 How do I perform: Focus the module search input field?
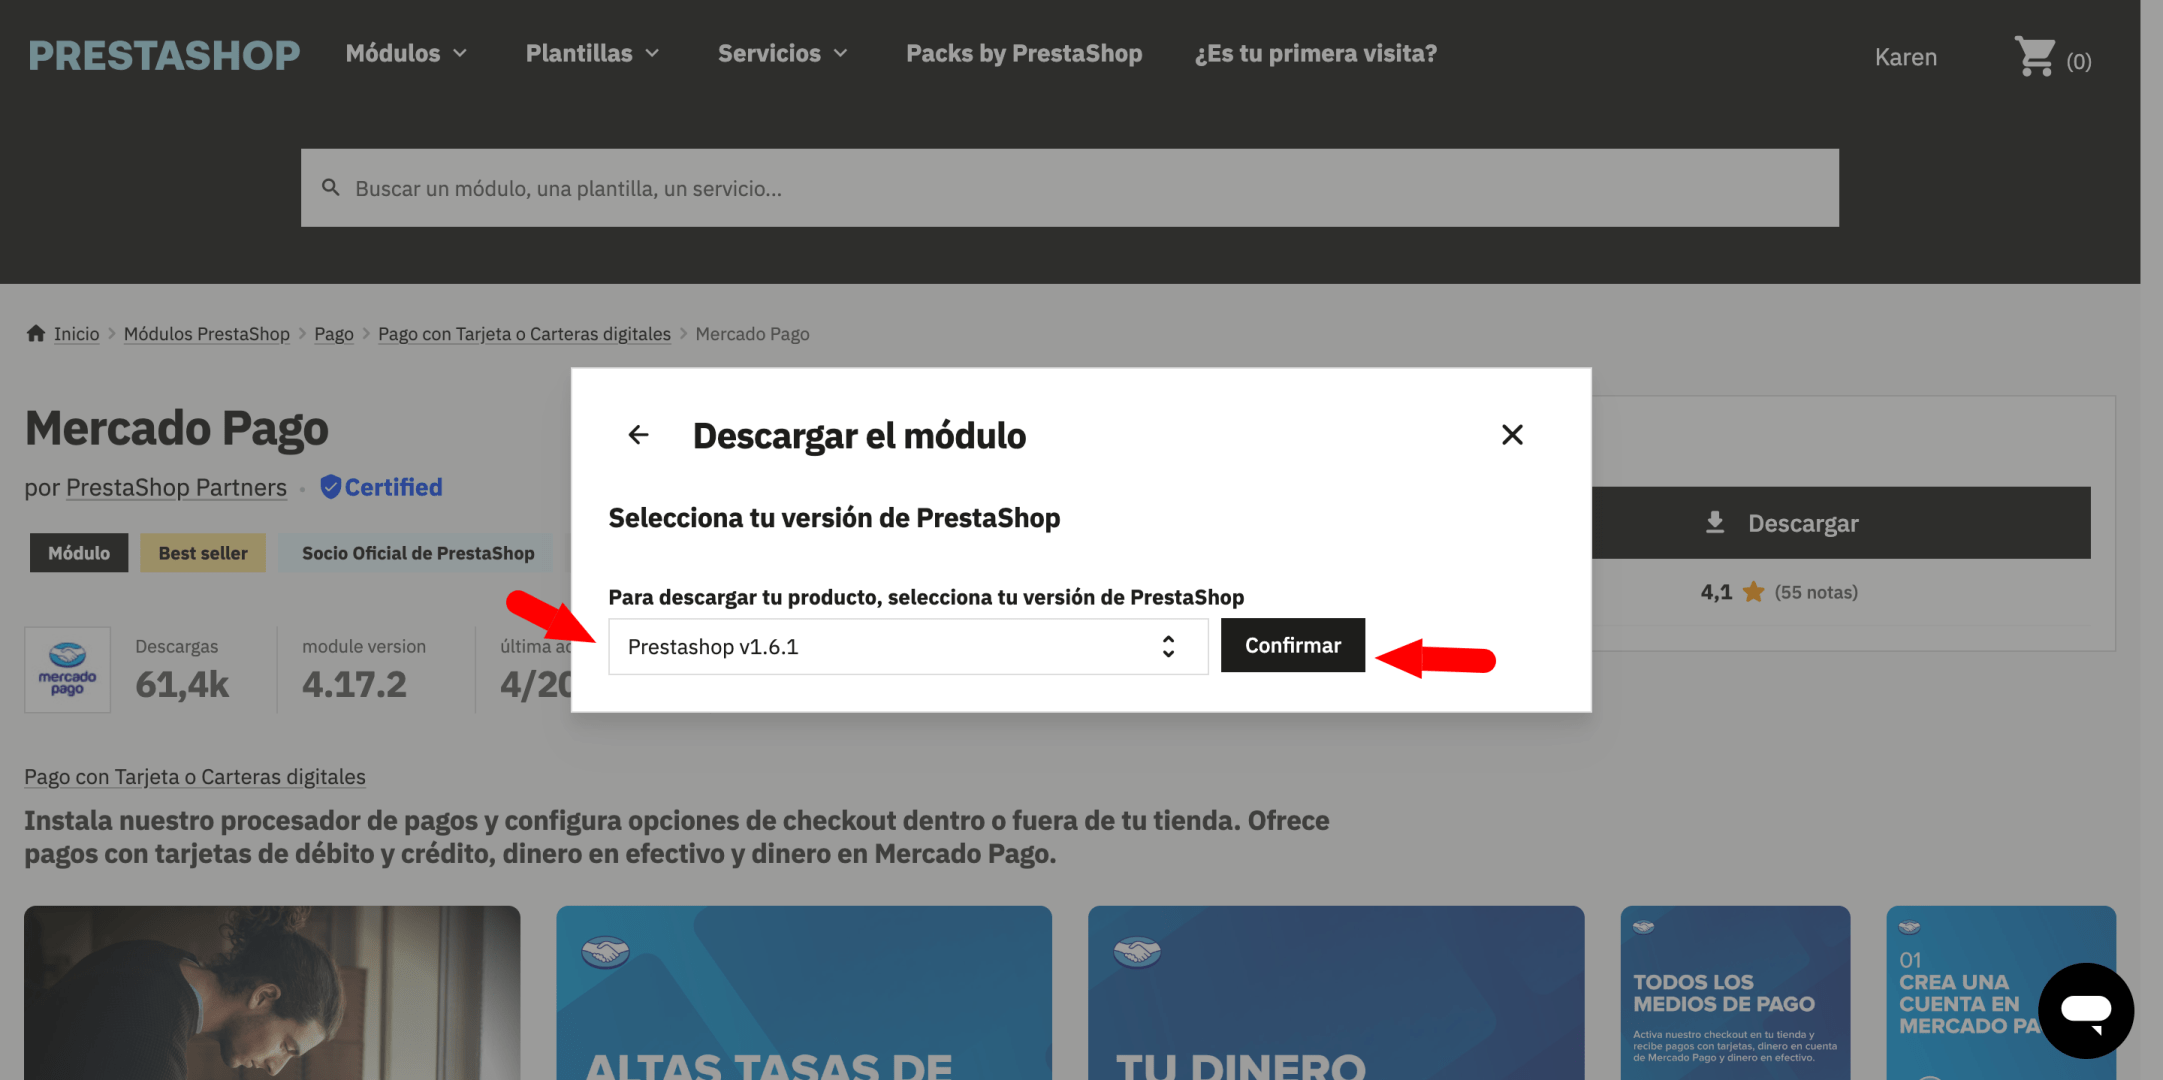(1070, 188)
